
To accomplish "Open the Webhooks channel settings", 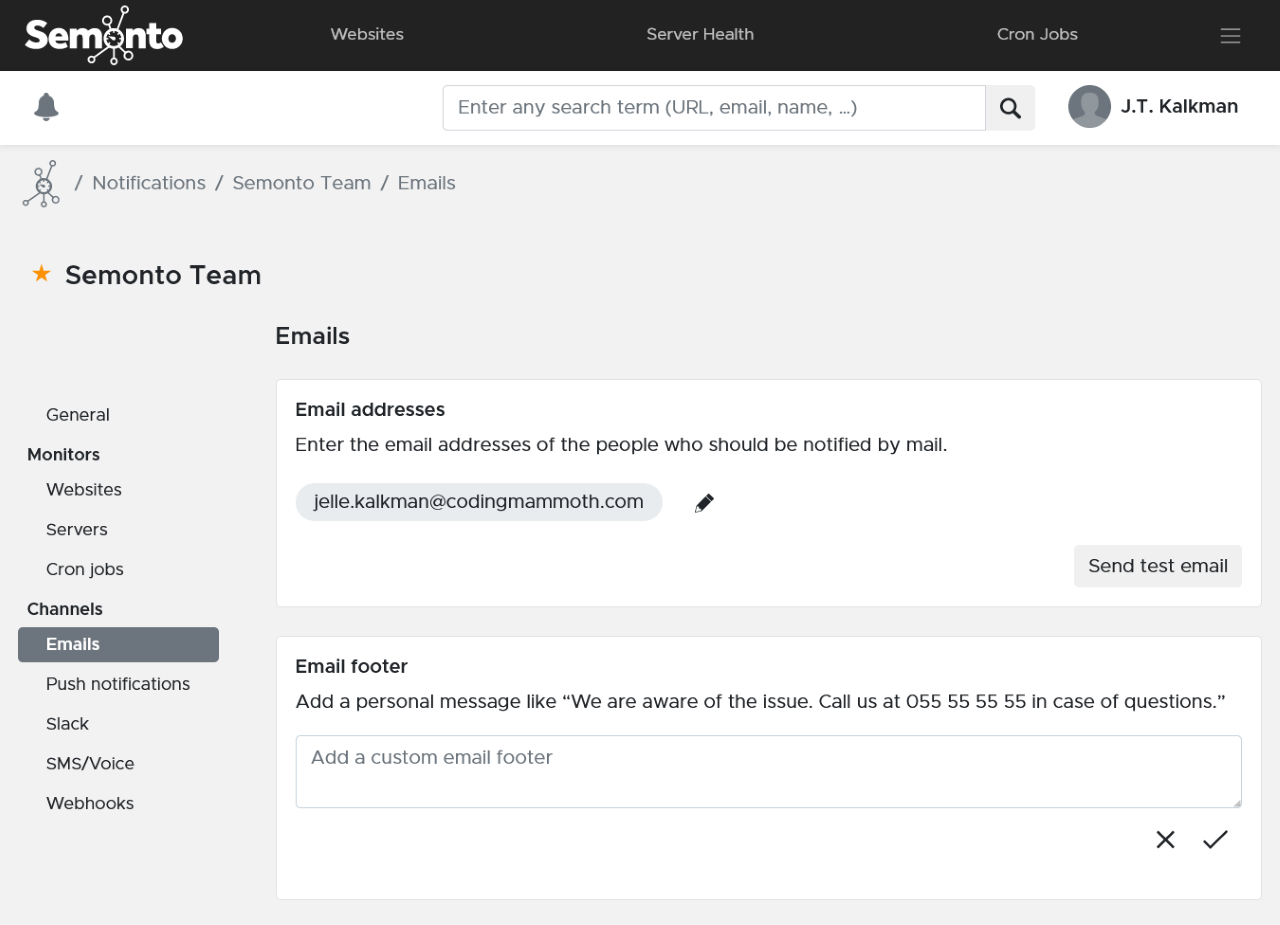I will (90, 804).
